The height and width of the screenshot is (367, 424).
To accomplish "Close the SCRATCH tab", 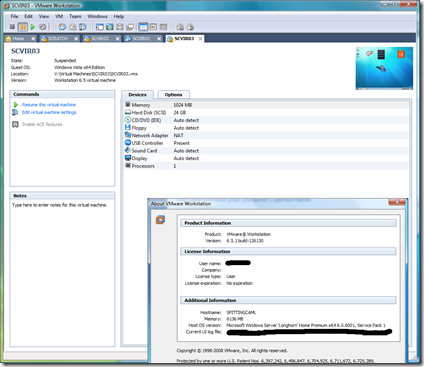I will [x=76, y=39].
